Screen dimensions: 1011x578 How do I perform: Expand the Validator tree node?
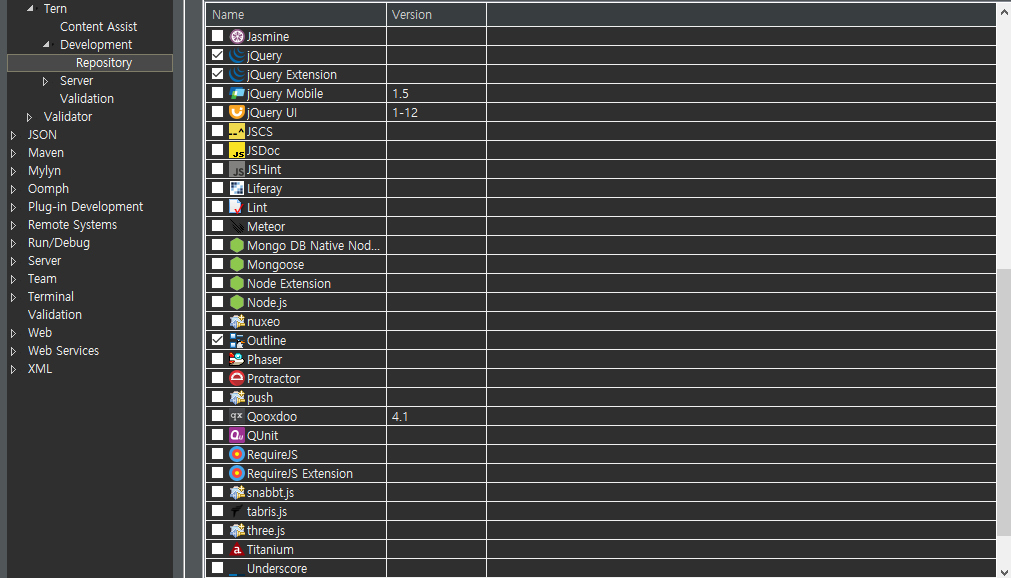click(30, 117)
